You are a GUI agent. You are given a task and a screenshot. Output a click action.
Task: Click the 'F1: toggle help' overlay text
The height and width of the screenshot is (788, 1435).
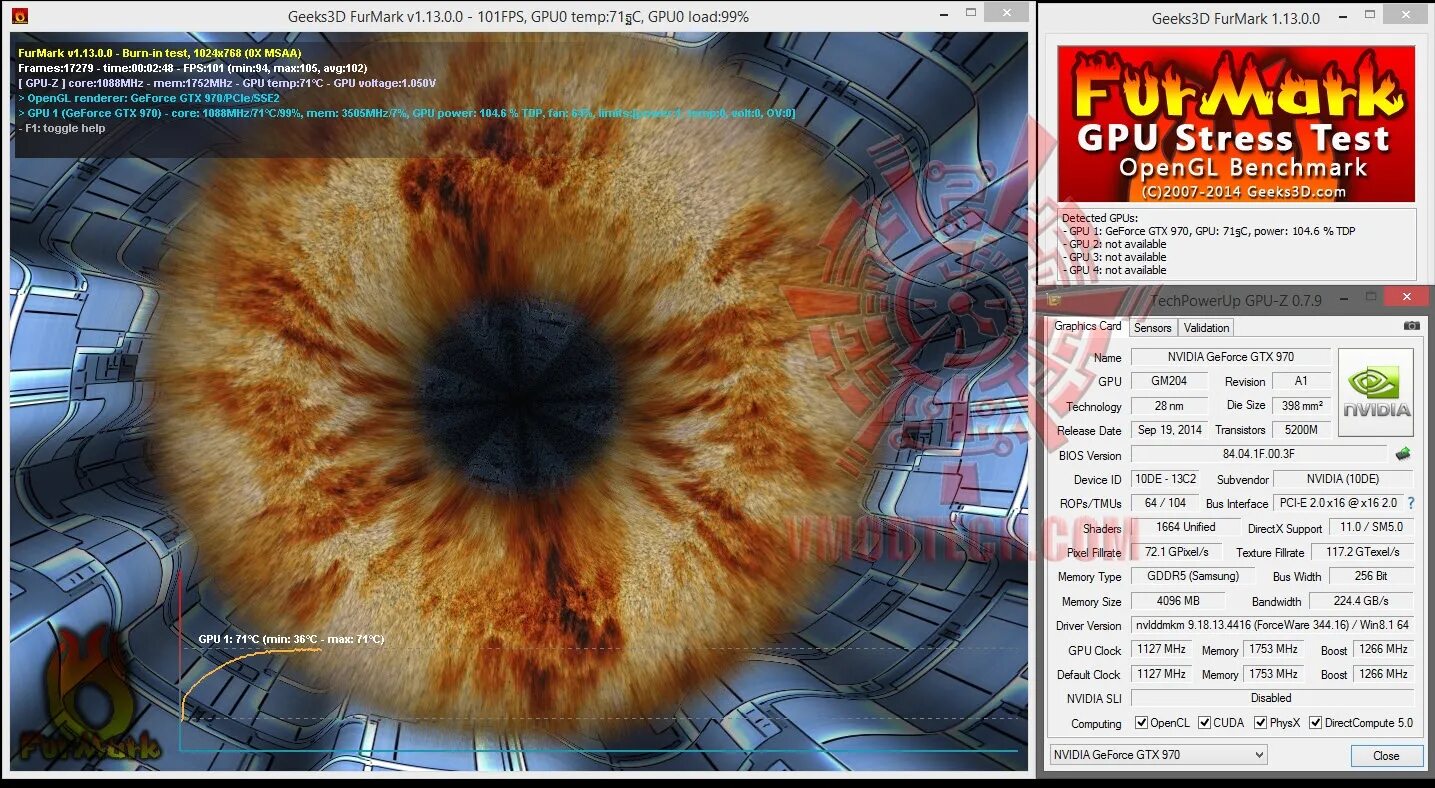pyautogui.click(x=62, y=128)
